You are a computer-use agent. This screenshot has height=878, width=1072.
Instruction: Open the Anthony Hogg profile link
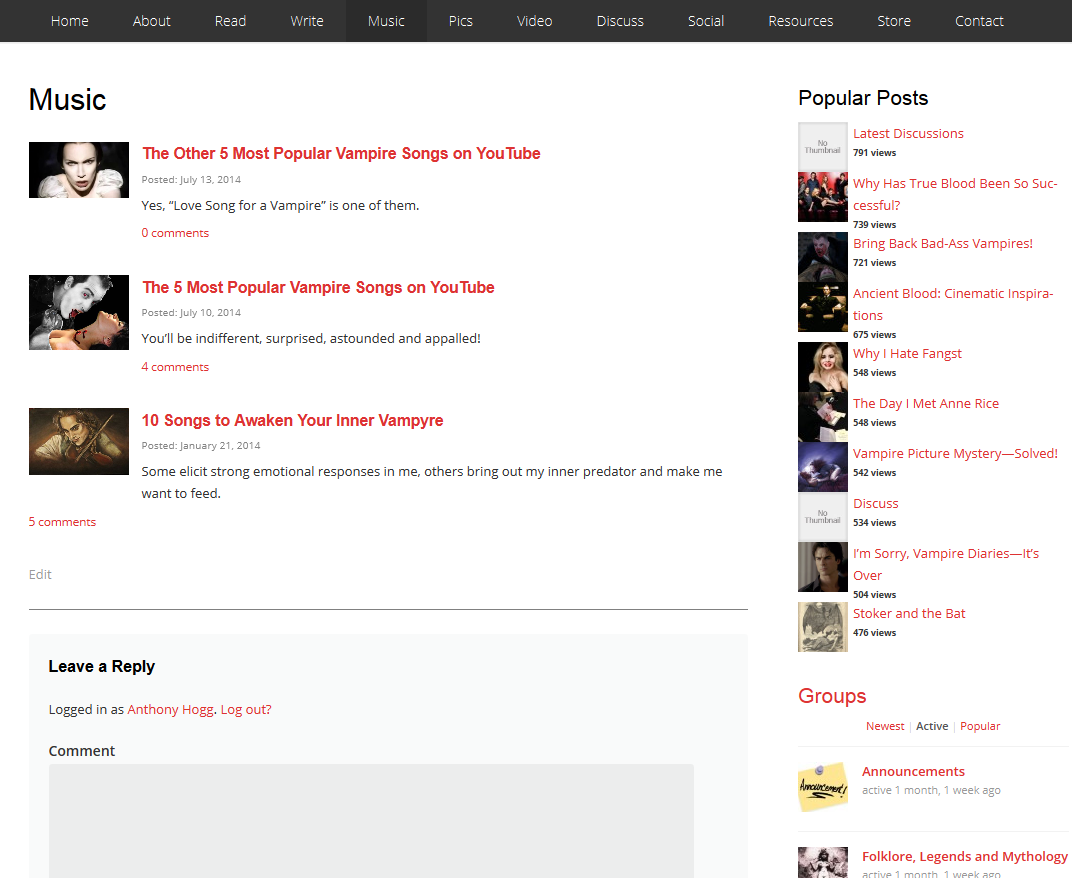[170, 710]
